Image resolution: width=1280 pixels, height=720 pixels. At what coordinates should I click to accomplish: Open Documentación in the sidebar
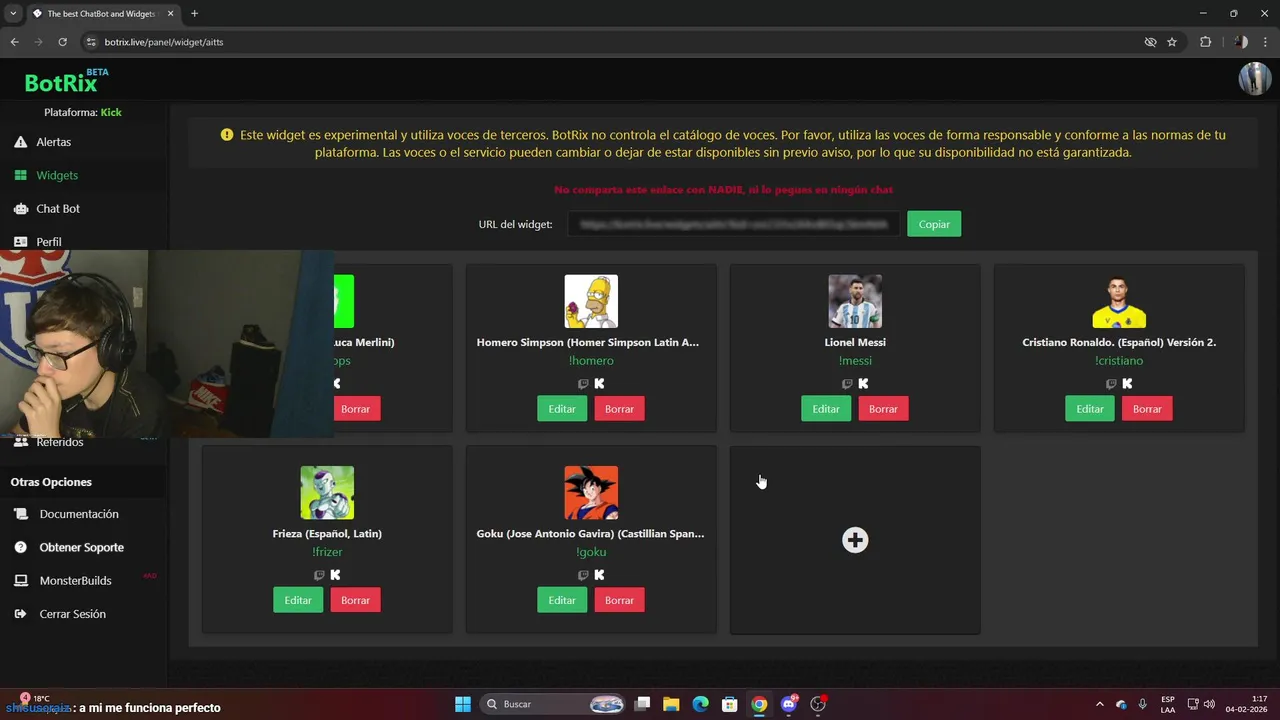pos(79,514)
